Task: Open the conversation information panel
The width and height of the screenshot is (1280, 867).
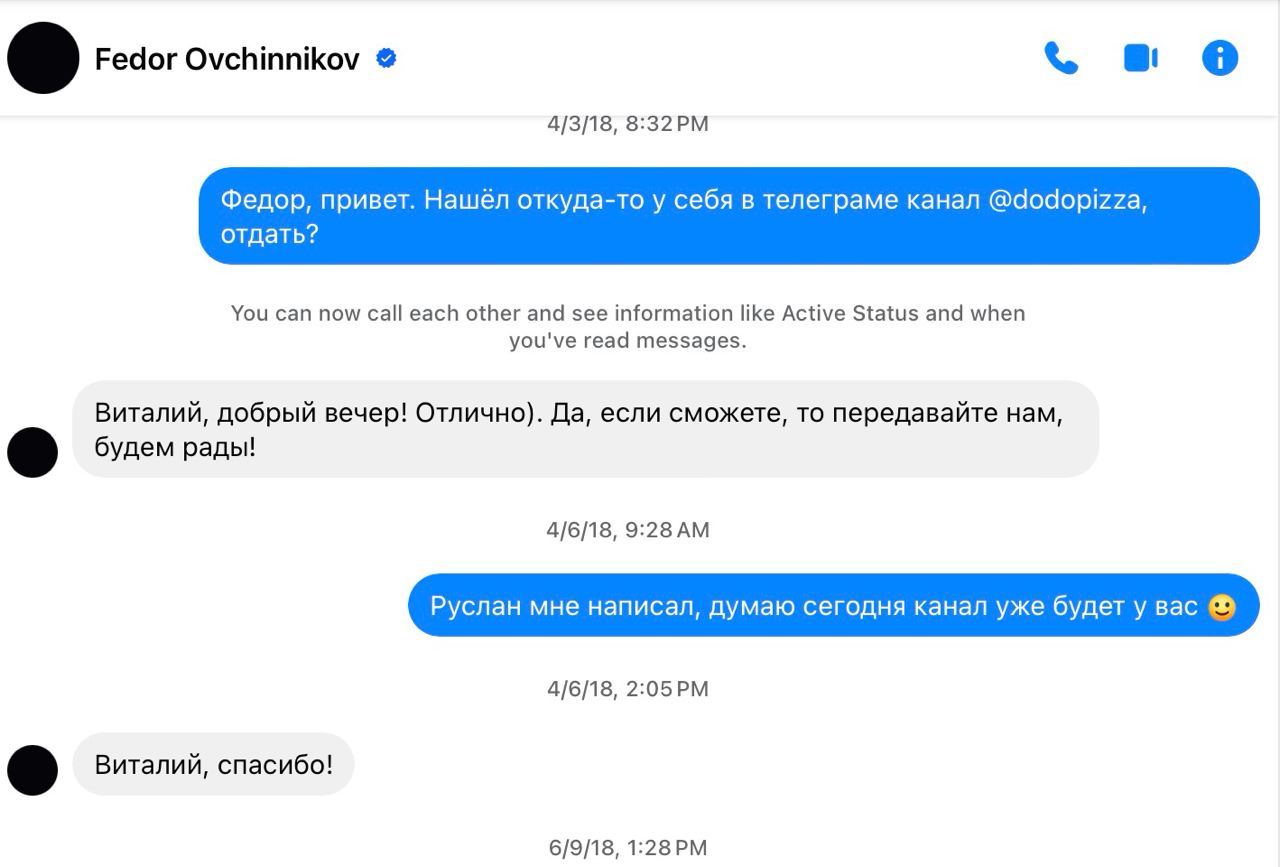Action: [1219, 58]
